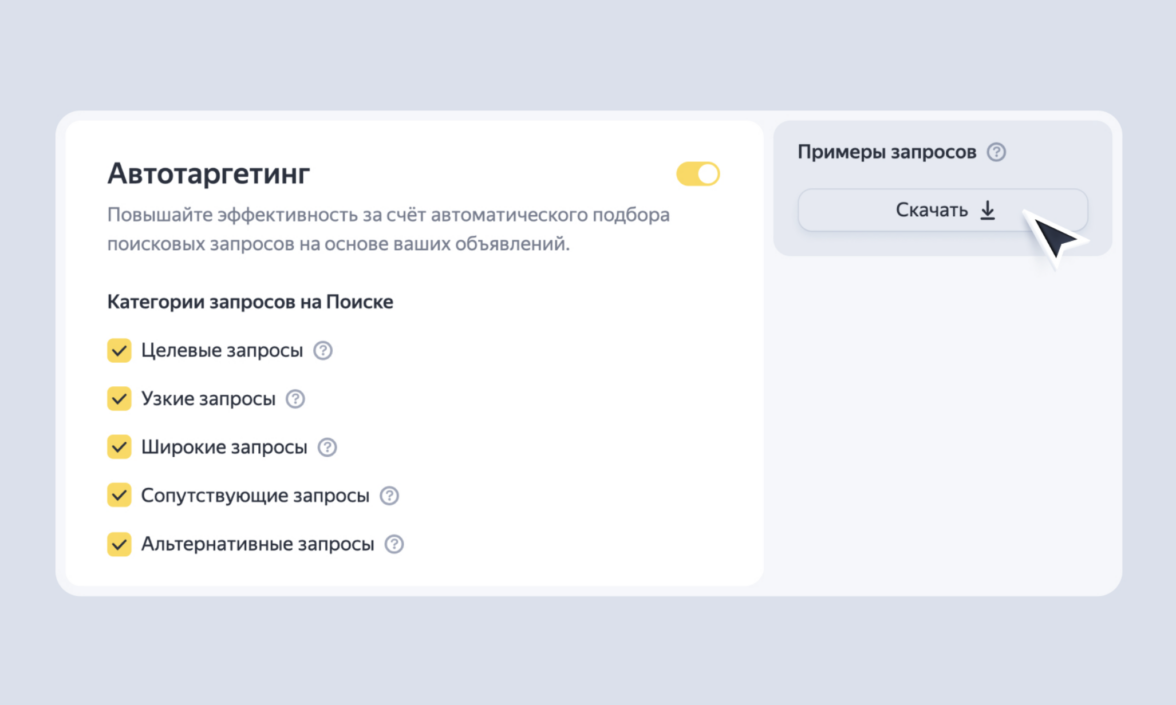
Task: Uncheck the Широкие запросы checkbox
Action: coord(119,447)
